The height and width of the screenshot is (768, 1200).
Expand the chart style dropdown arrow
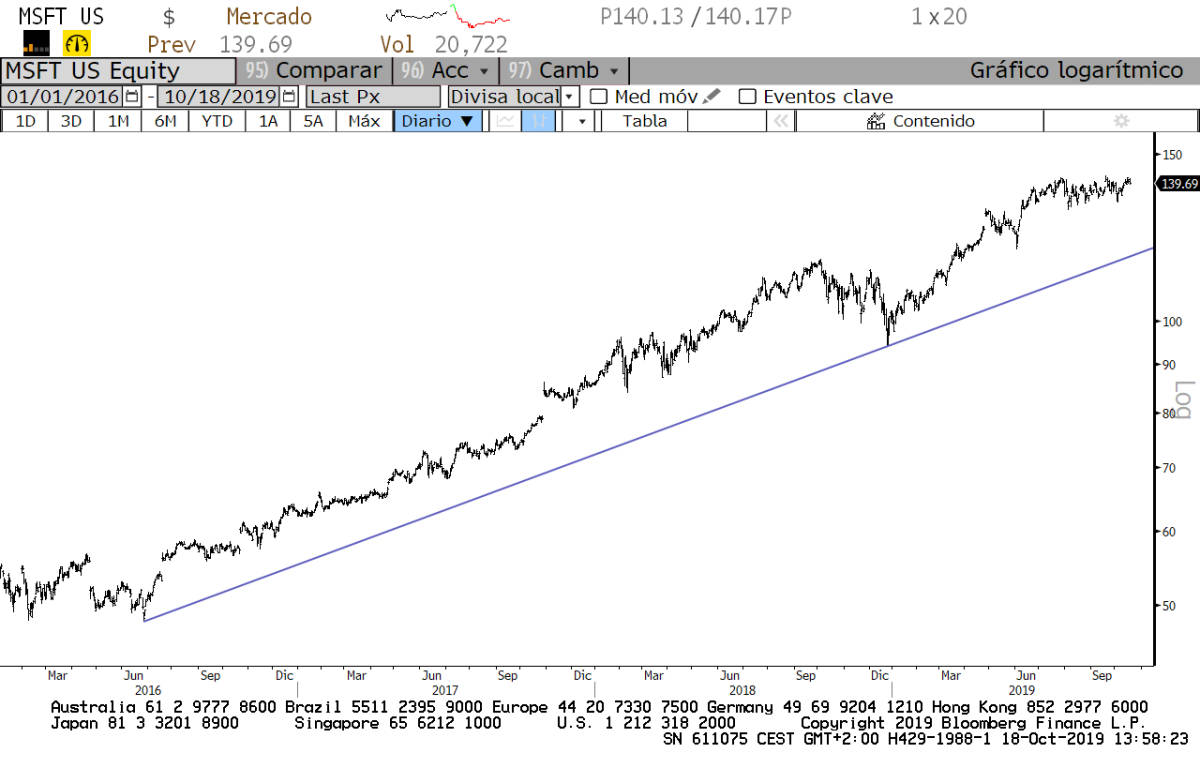(580, 121)
